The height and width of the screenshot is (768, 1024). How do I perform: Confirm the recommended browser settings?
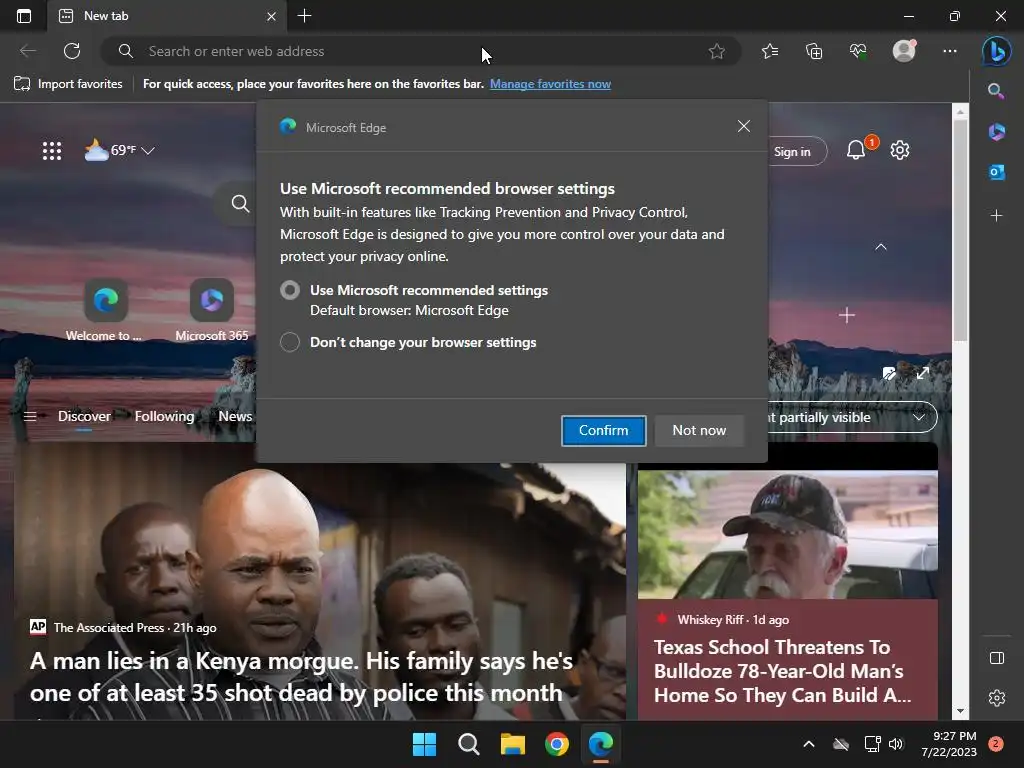(x=603, y=430)
